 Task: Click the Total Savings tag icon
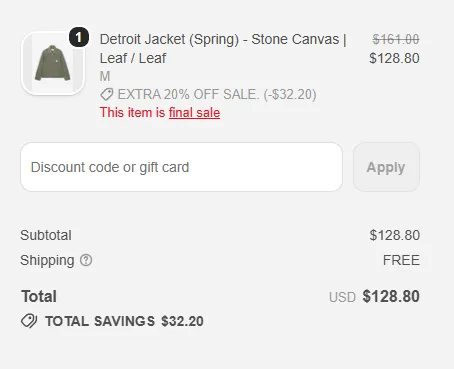point(29,321)
